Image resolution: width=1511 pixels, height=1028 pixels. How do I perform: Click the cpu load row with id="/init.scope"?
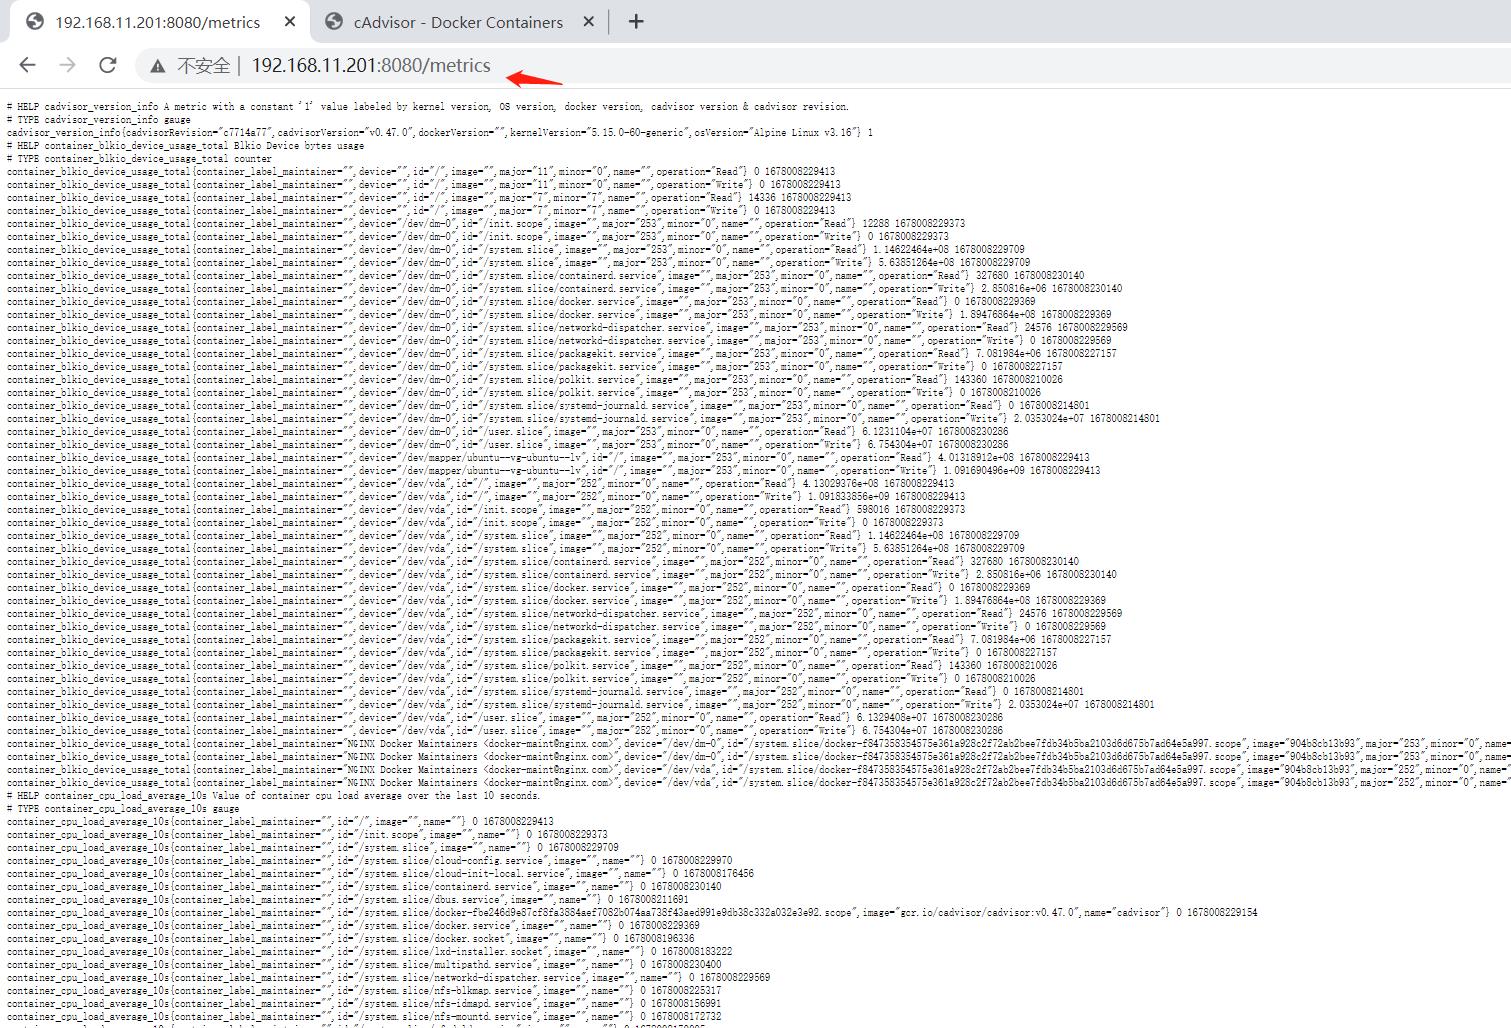[x=307, y=834]
